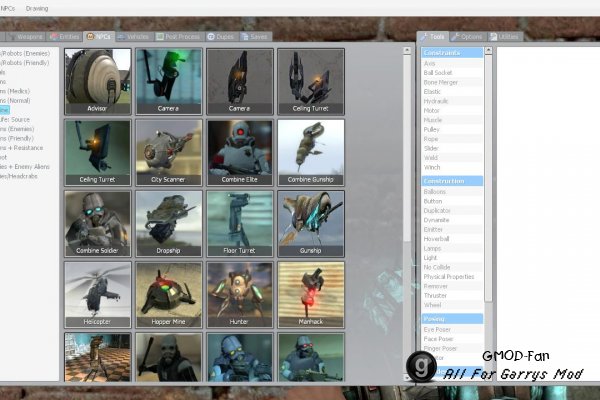Viewport: 600px width, 400px height.
Task: Spawn the Hunter NPC
Action: (240, 295)
